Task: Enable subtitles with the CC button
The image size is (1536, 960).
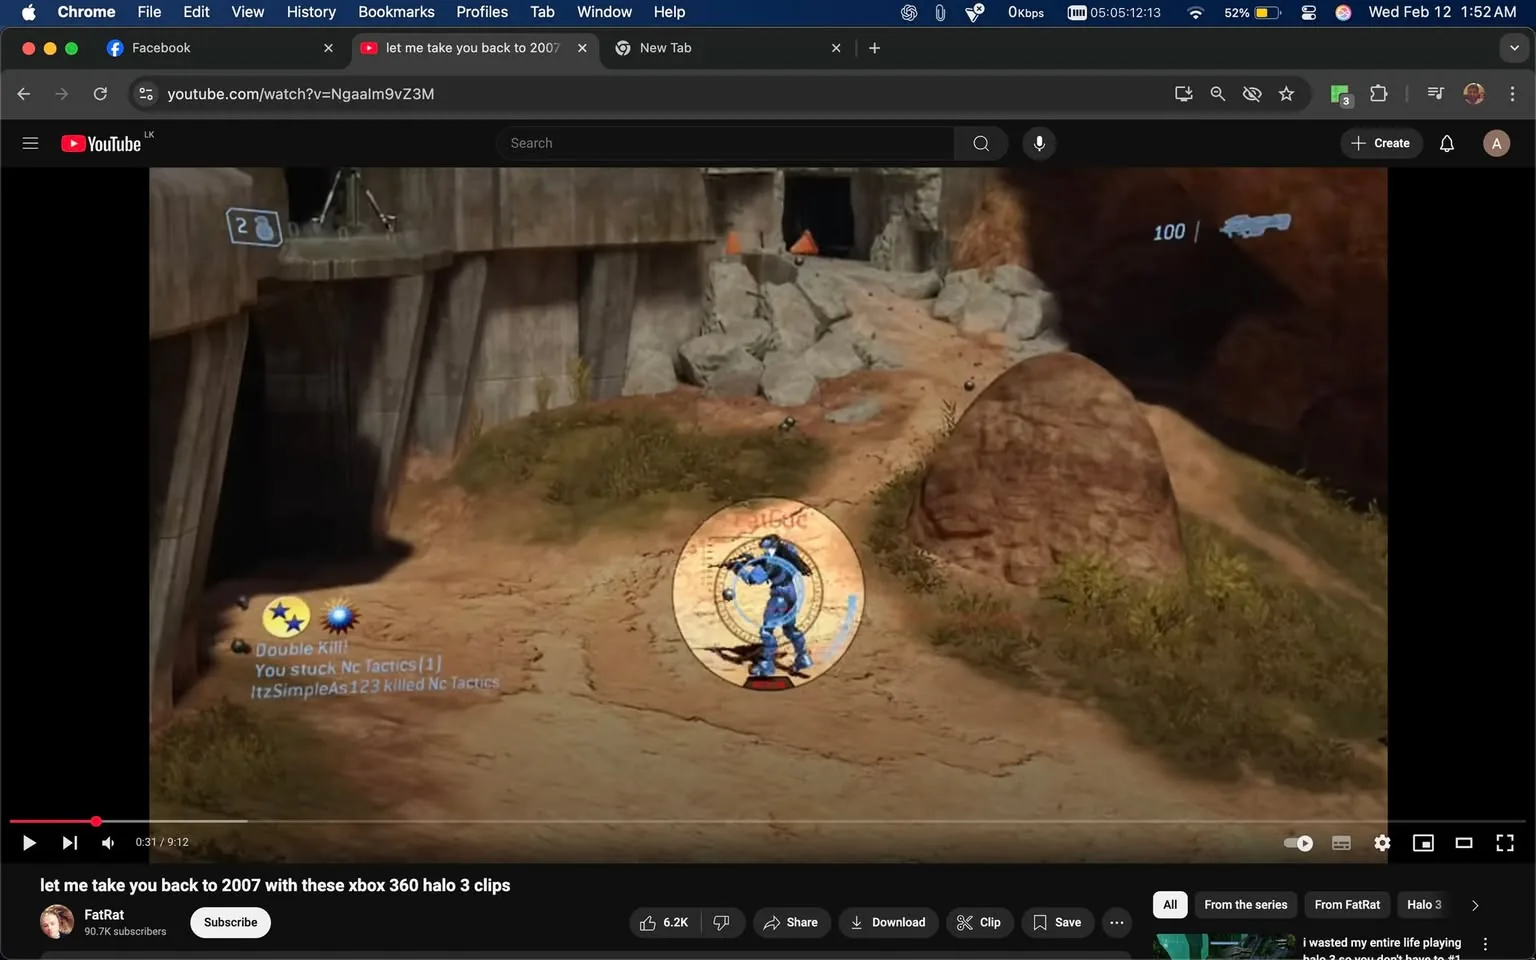Action: point(1341,843)
